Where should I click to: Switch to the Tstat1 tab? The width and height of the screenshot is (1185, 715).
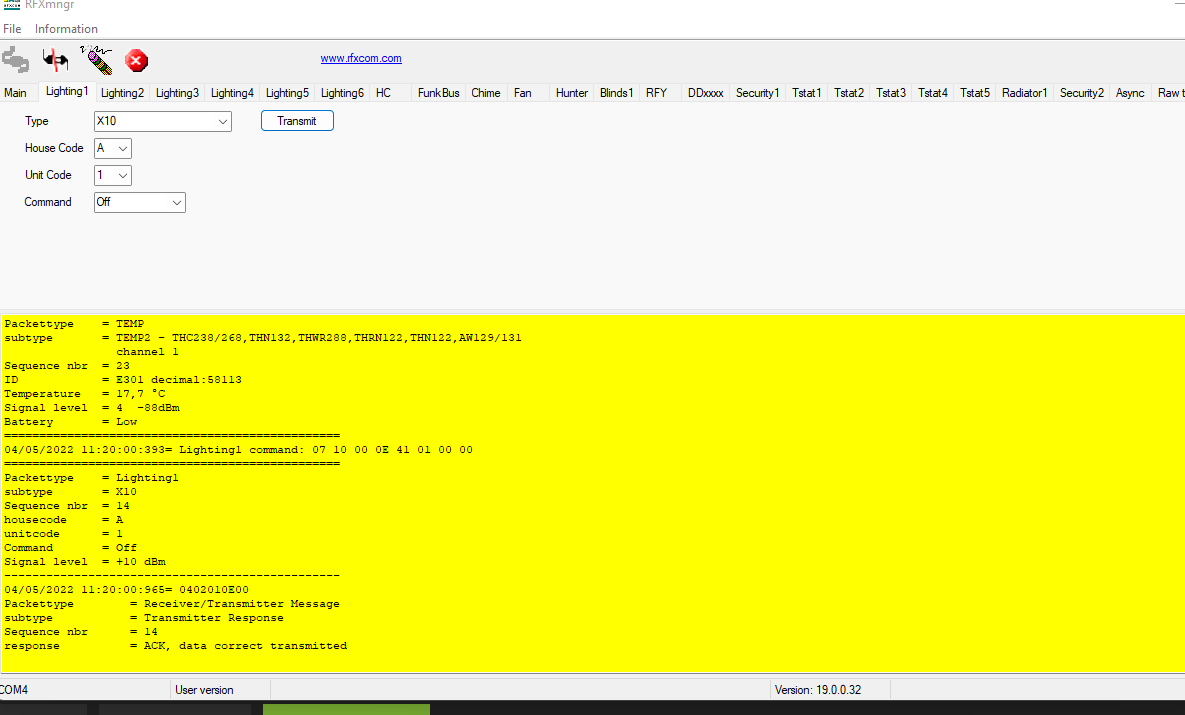click(x=806, y=93)
